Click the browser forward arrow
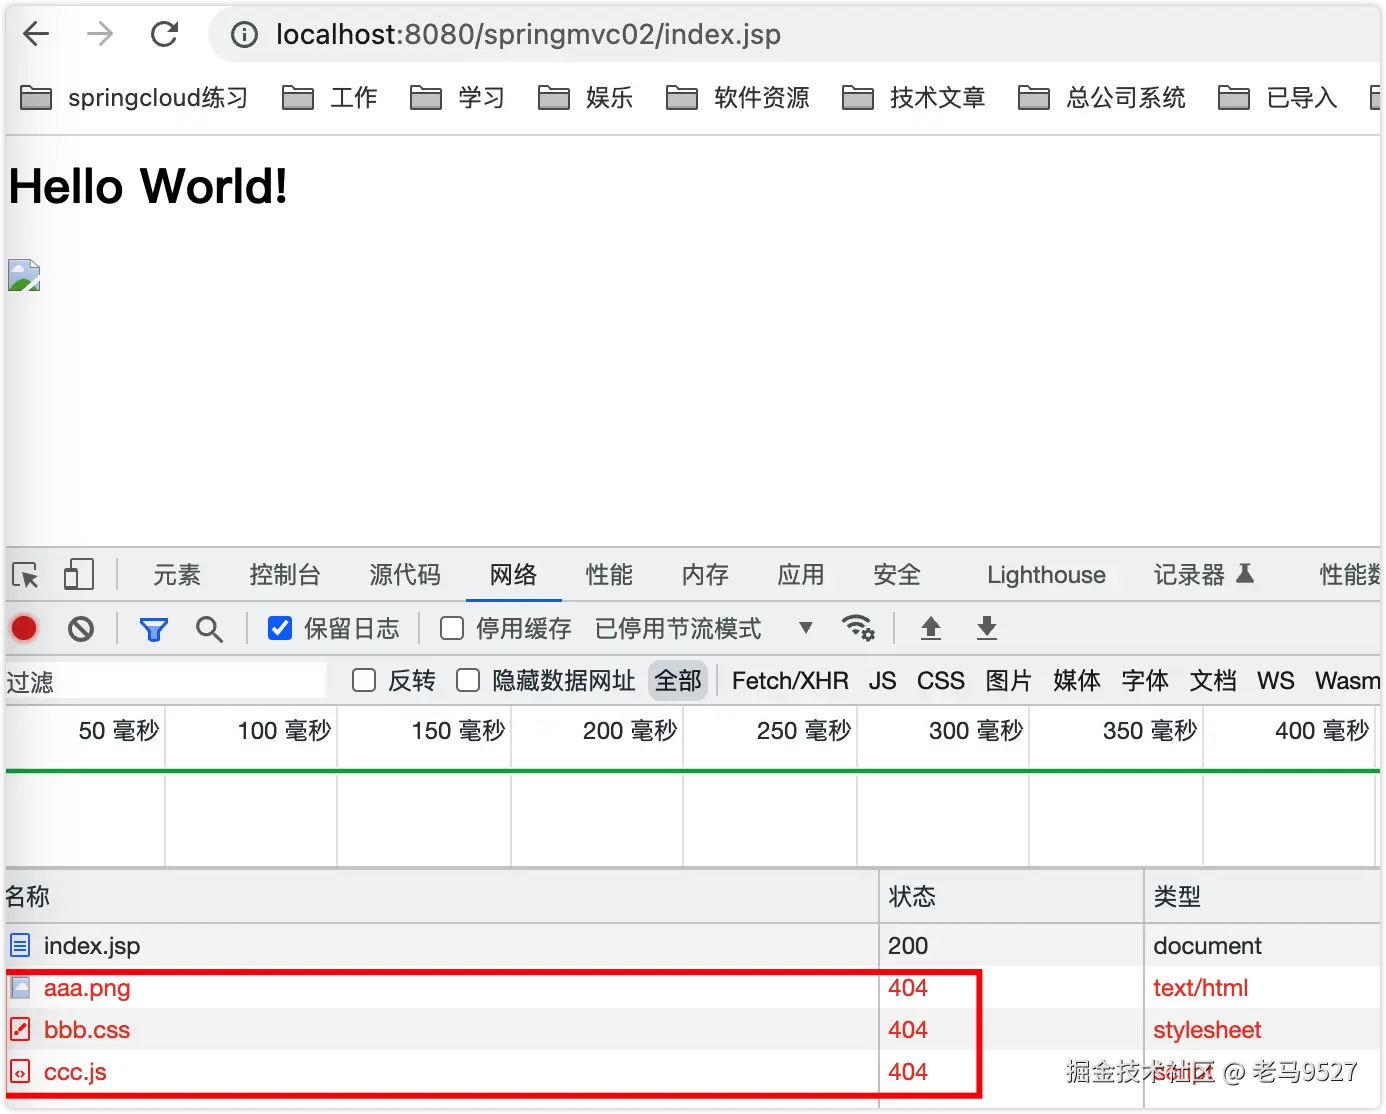1386x1114 pixels. pyautogui.click(x=100, y=34)
